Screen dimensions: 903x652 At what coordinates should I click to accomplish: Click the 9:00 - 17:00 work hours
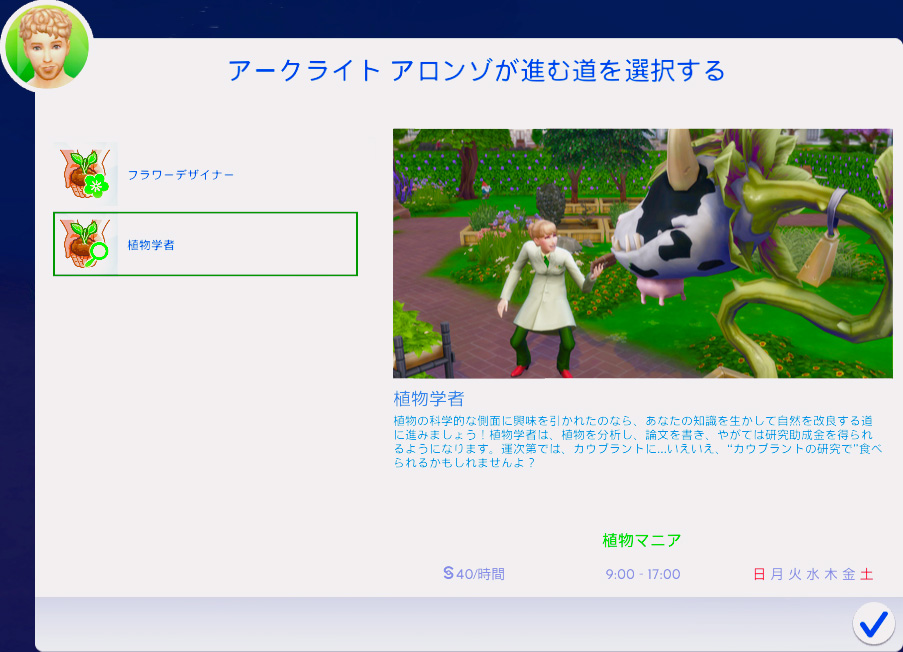click(642, 574)
